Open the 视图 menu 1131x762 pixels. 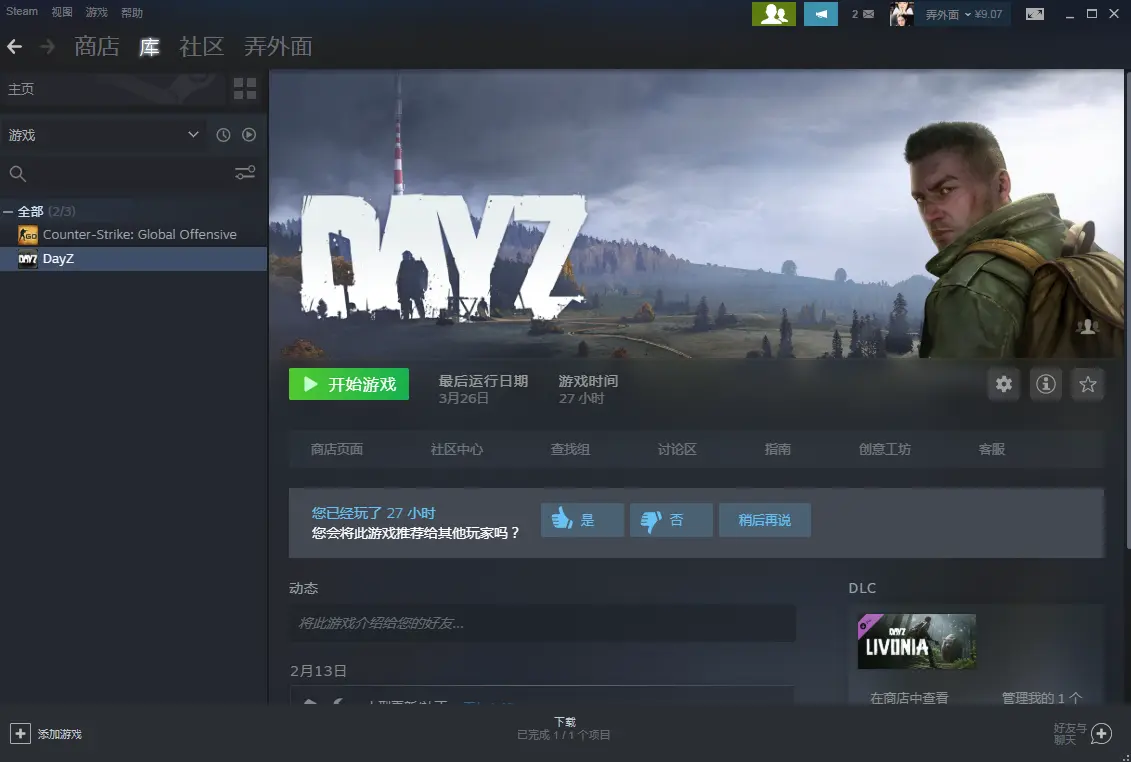tap(62, 12)
